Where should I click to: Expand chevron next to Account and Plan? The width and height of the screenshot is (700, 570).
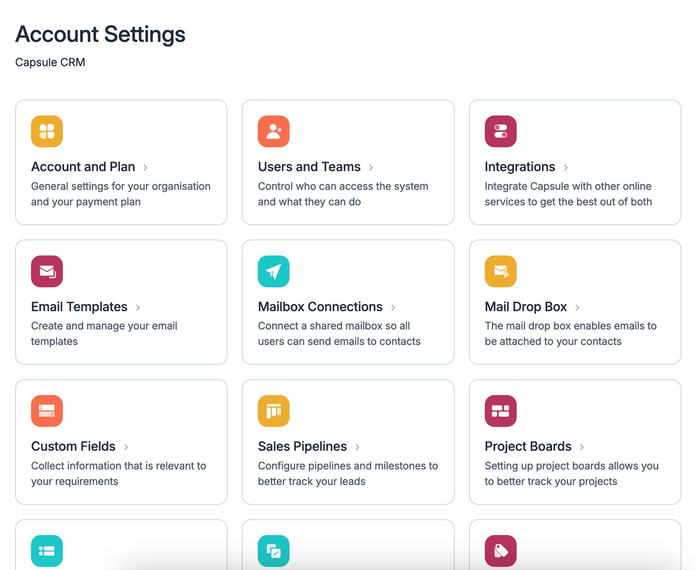(x=145, y=167)
